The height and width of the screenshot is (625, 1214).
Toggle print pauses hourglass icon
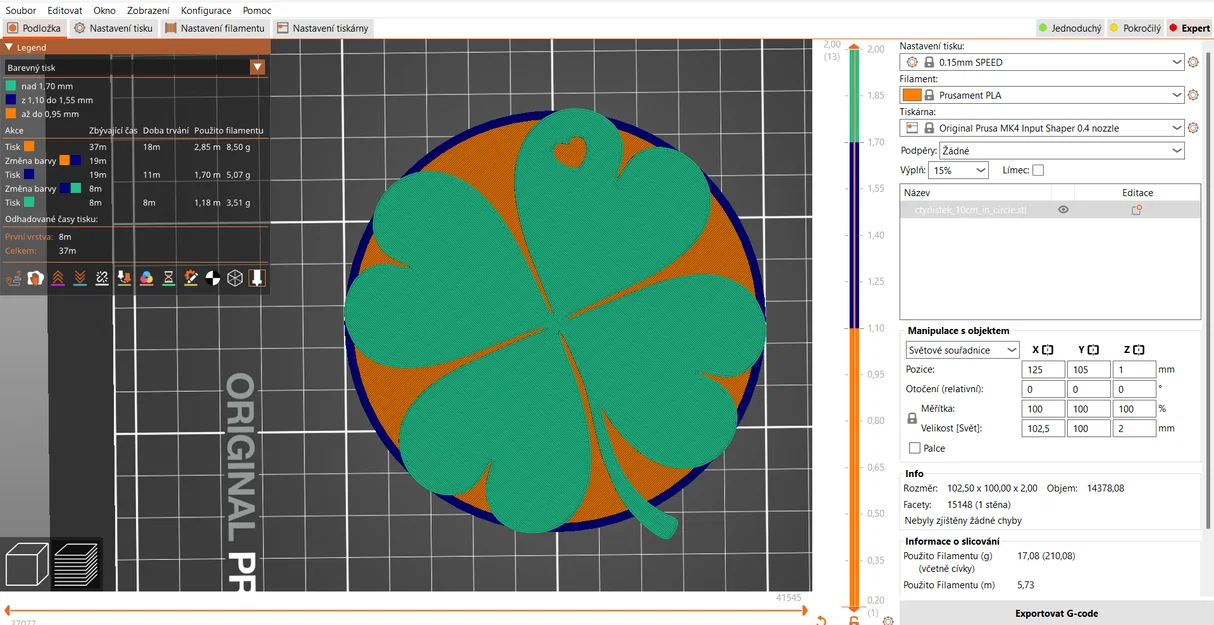(x=169, y=278)
